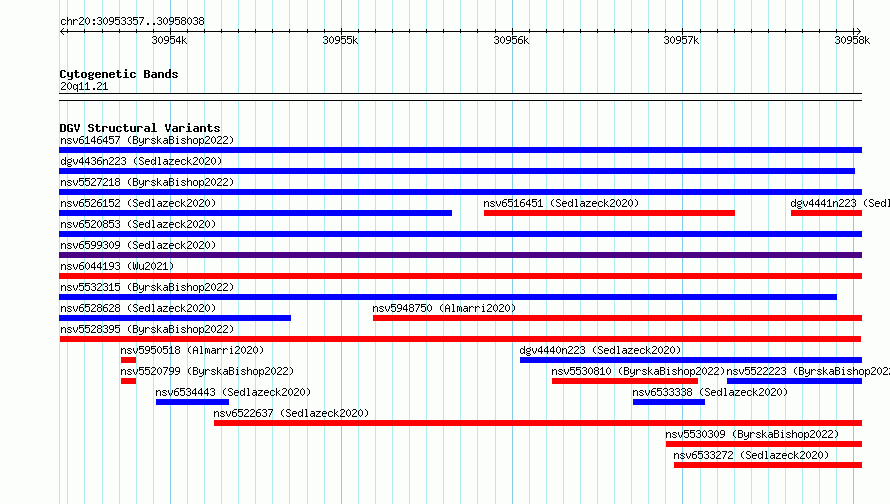
Task: Click the dgv4441n223 variant label
Action: click(840, 203)
